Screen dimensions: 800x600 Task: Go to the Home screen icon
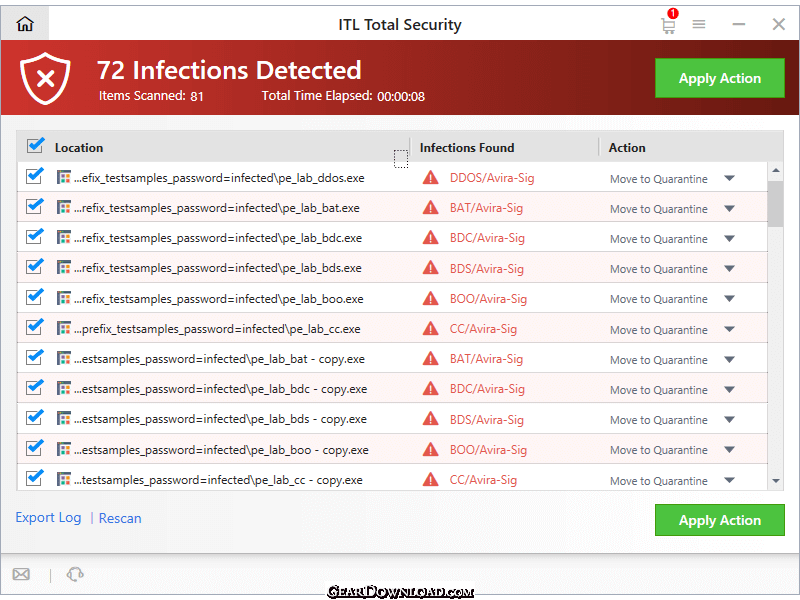point(24,24)
